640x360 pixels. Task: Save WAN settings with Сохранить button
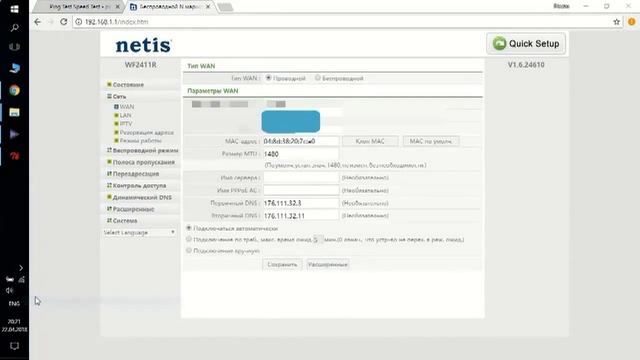282,264
